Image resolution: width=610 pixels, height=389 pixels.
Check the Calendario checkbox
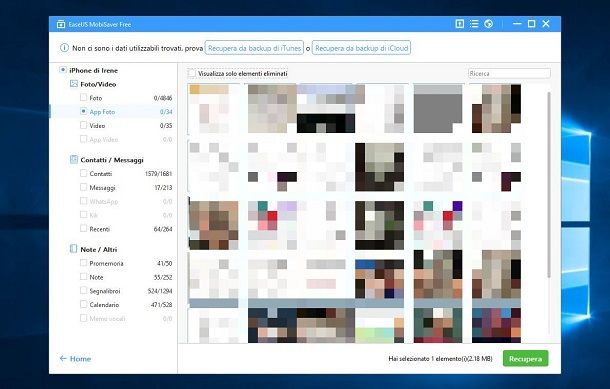(x=83, y=304)
